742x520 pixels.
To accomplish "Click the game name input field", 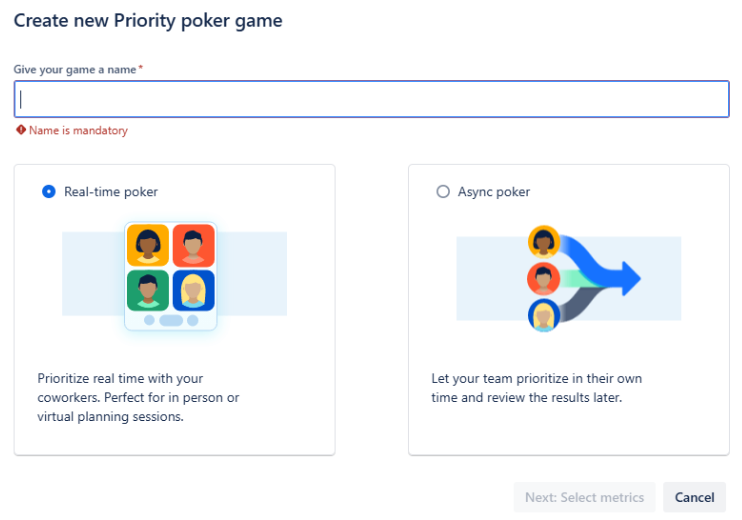I will coord(371,99).
